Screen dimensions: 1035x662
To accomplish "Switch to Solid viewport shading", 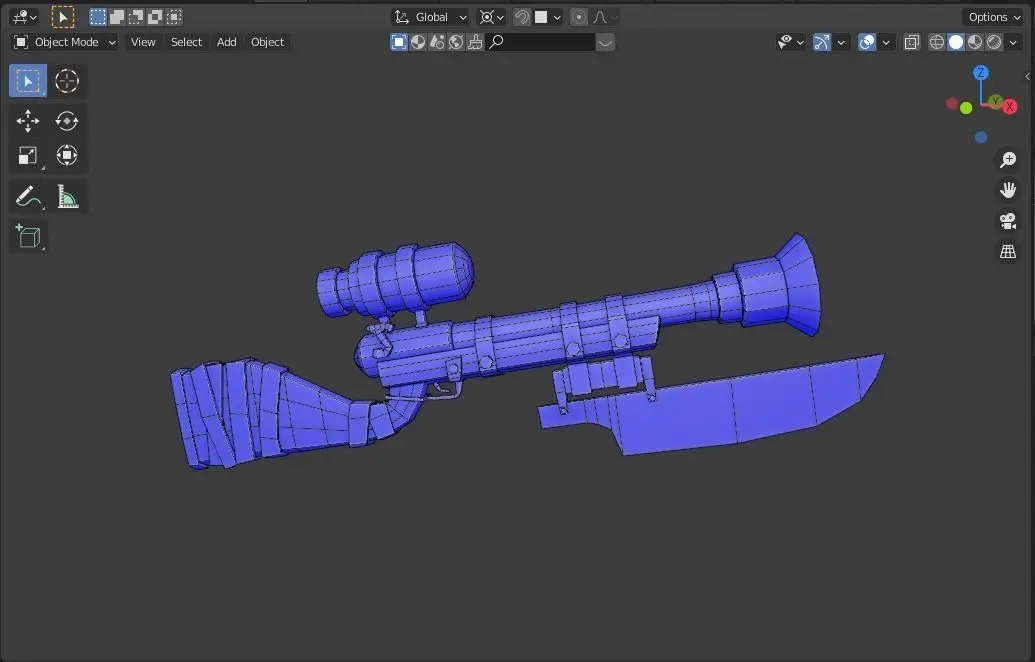I will pos(956,42).
